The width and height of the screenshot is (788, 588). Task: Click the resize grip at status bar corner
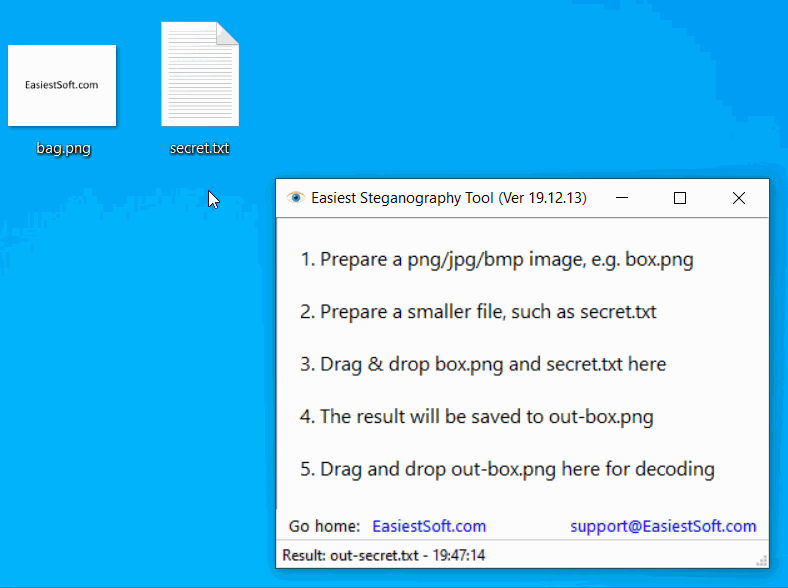tap(762, 561)
